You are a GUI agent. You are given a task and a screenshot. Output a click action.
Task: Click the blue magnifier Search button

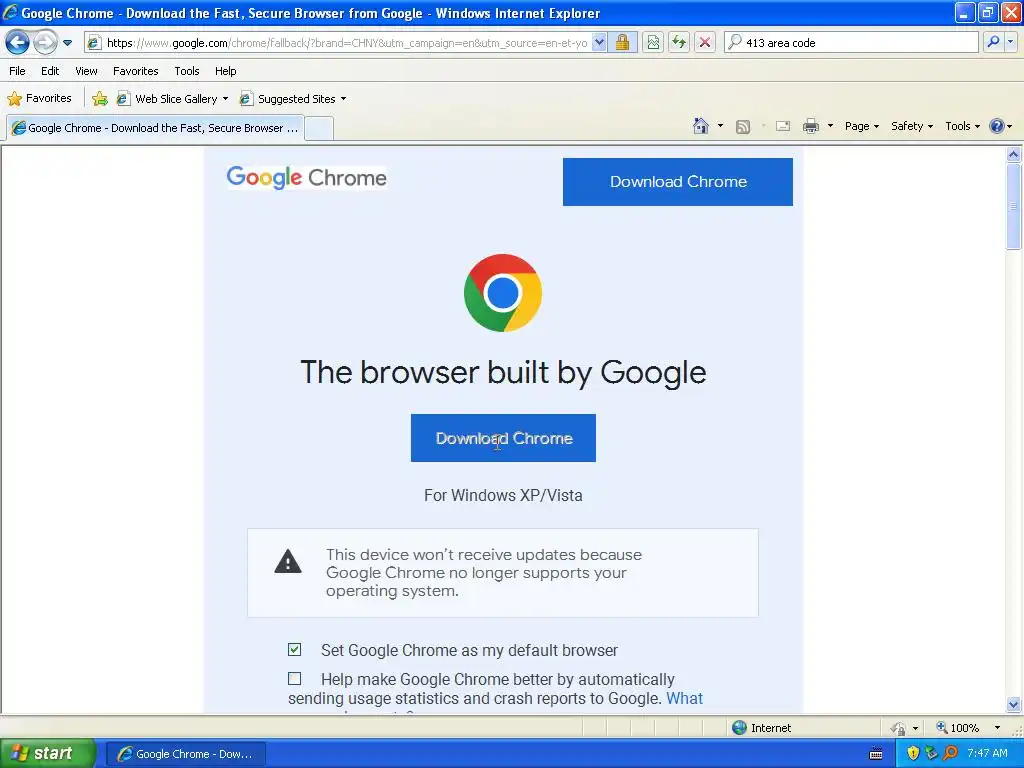click(x=993, y=42)
